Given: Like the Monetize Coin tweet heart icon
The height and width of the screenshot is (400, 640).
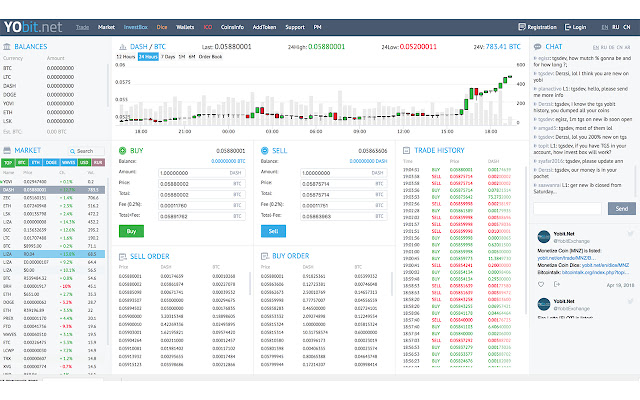Looking at the screenshot, I should pyautogui.click(x=541, y=284).
